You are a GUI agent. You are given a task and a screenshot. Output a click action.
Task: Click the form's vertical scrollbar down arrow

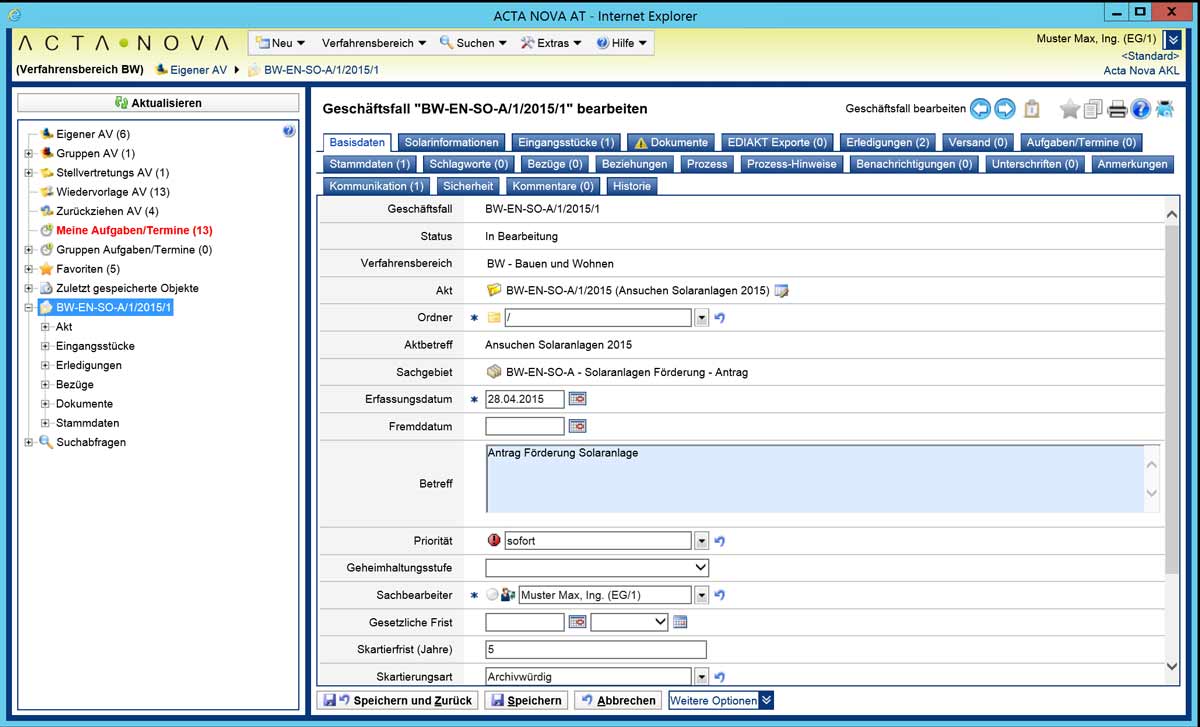1172,666
